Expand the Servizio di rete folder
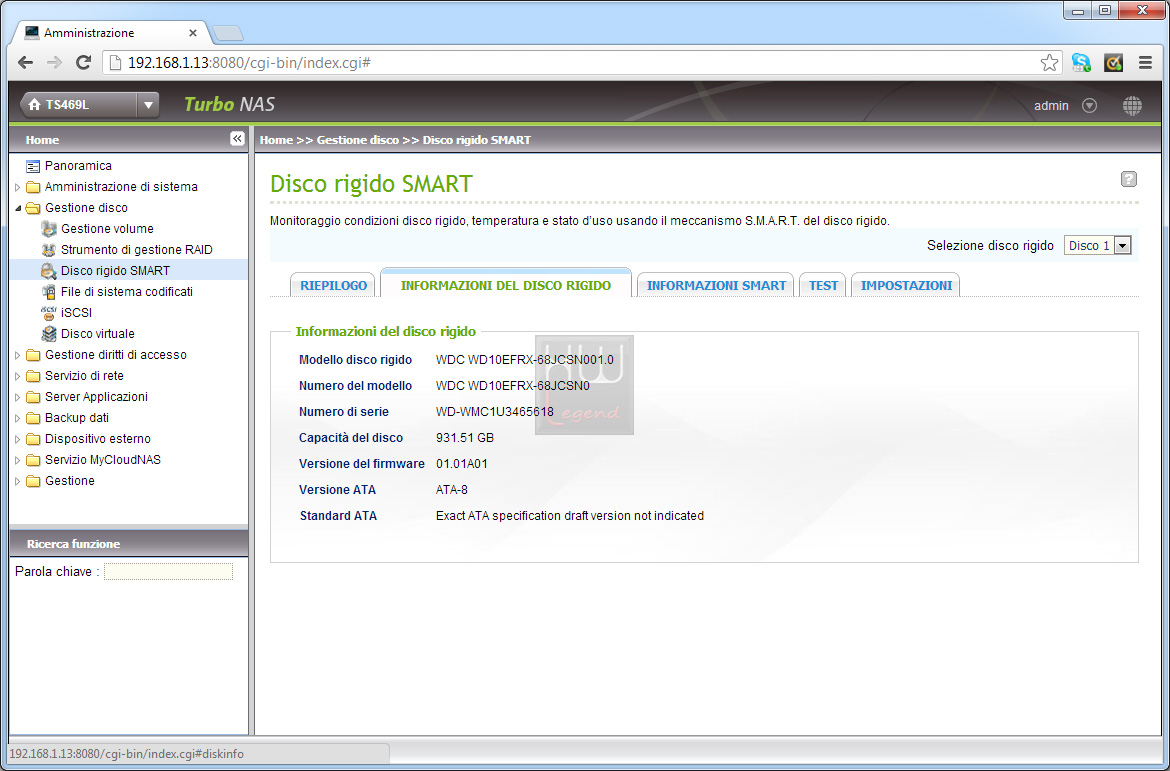This screenshot has height=771, width=1170. point(18,376)
